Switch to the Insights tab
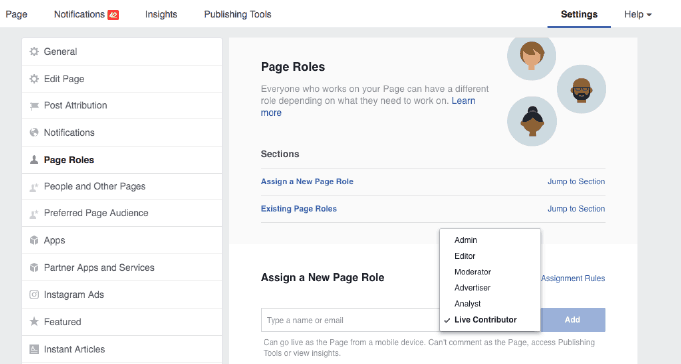Image resolution: width=681 pixels, height=364 pixels. click(x=161, y=14)
